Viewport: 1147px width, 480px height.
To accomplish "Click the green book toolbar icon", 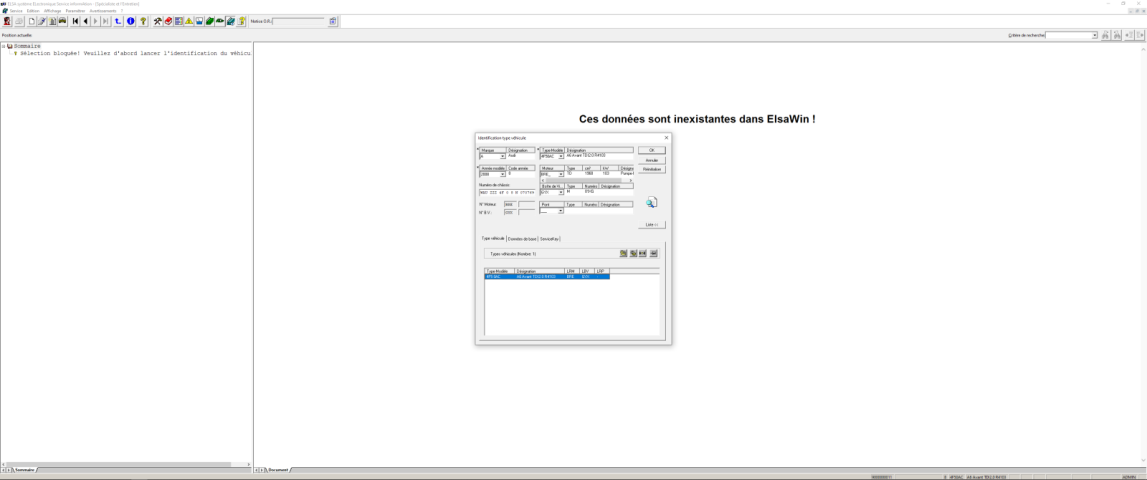I will (x=209, y=21).
